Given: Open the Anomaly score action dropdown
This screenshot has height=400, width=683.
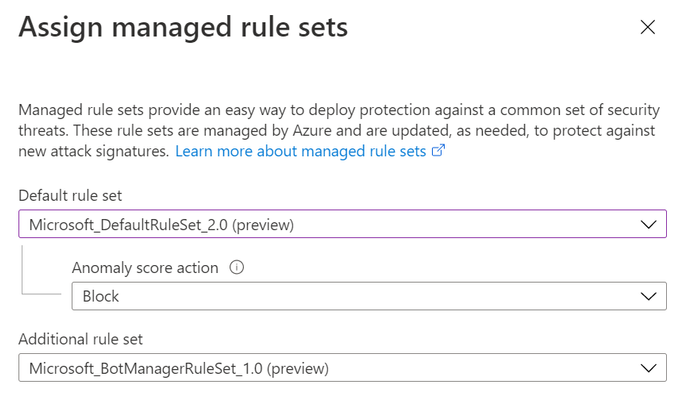Looking at the screenshot, I should click(369, 296).
